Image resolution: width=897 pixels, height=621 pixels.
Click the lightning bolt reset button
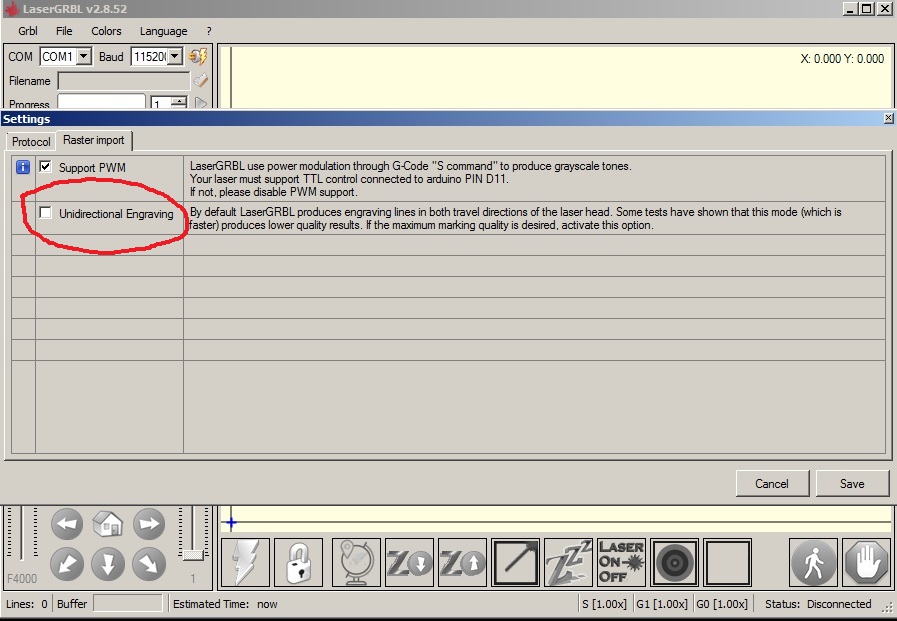245,562
